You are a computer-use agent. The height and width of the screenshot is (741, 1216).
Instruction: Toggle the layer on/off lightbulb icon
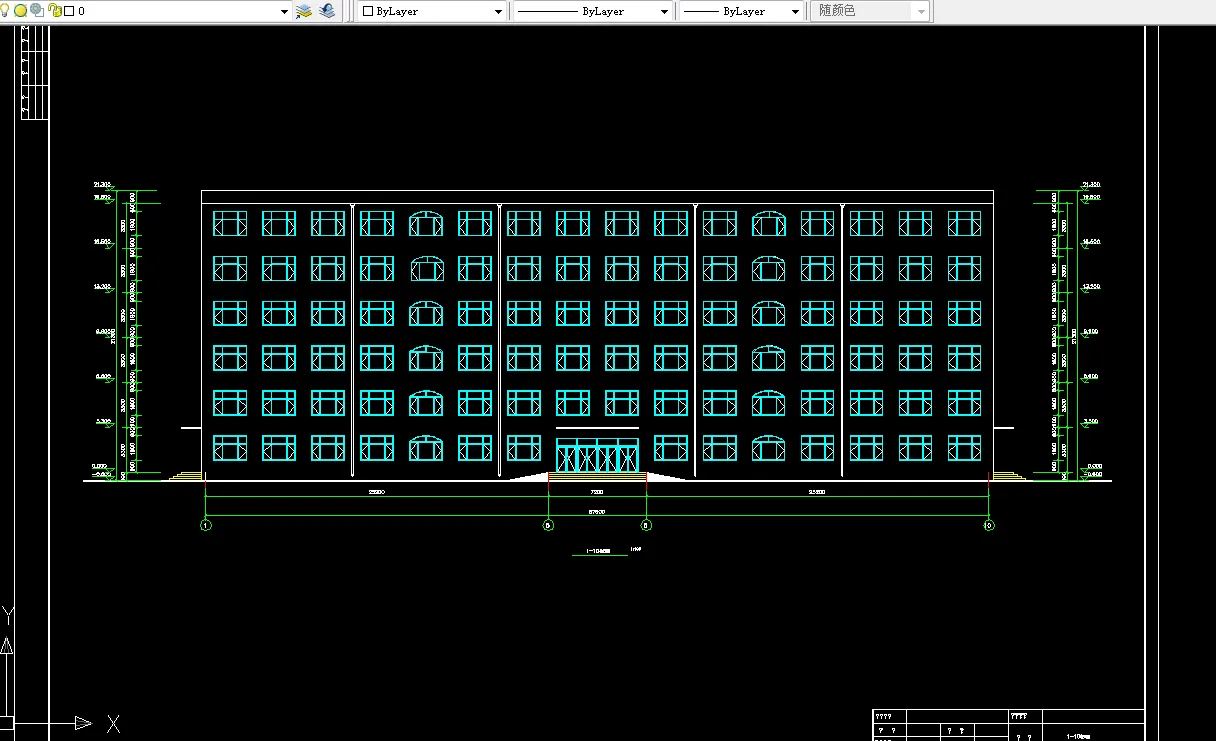point(5,11)
